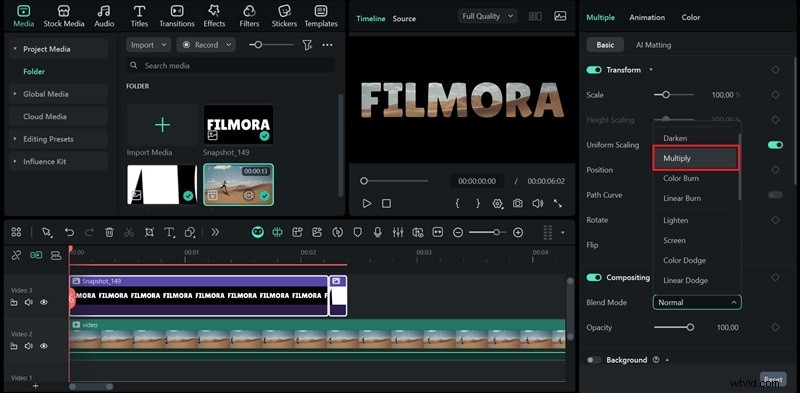Click the fullscreen preview icon
This screenshot has width=800, height=393.
point(558,204)
